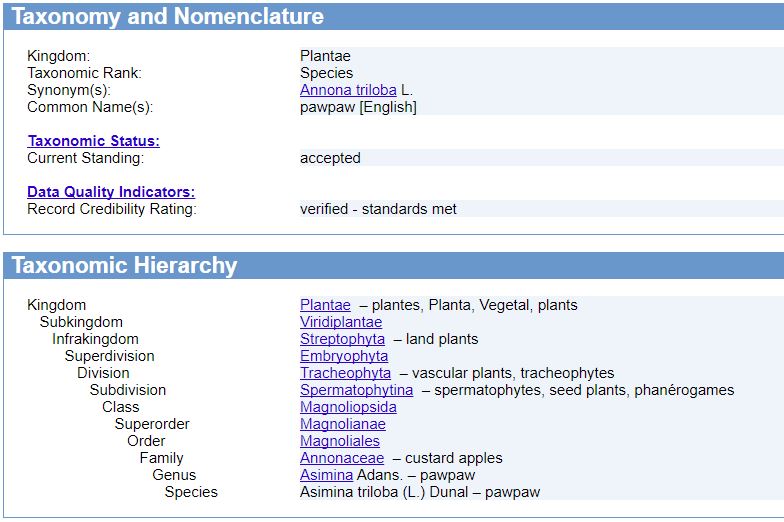The image size is (784, 522).
Task: Click the 'accepted' current standing value
Action: tap(330, 158)
